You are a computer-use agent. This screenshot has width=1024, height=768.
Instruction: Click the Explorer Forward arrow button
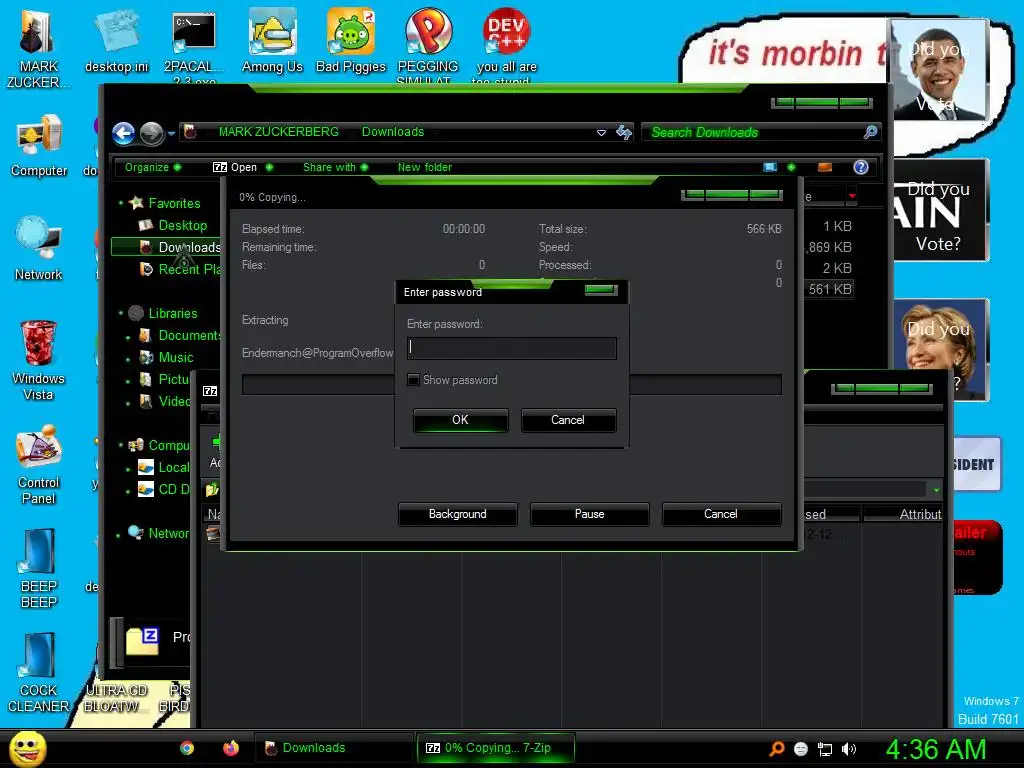152,133
